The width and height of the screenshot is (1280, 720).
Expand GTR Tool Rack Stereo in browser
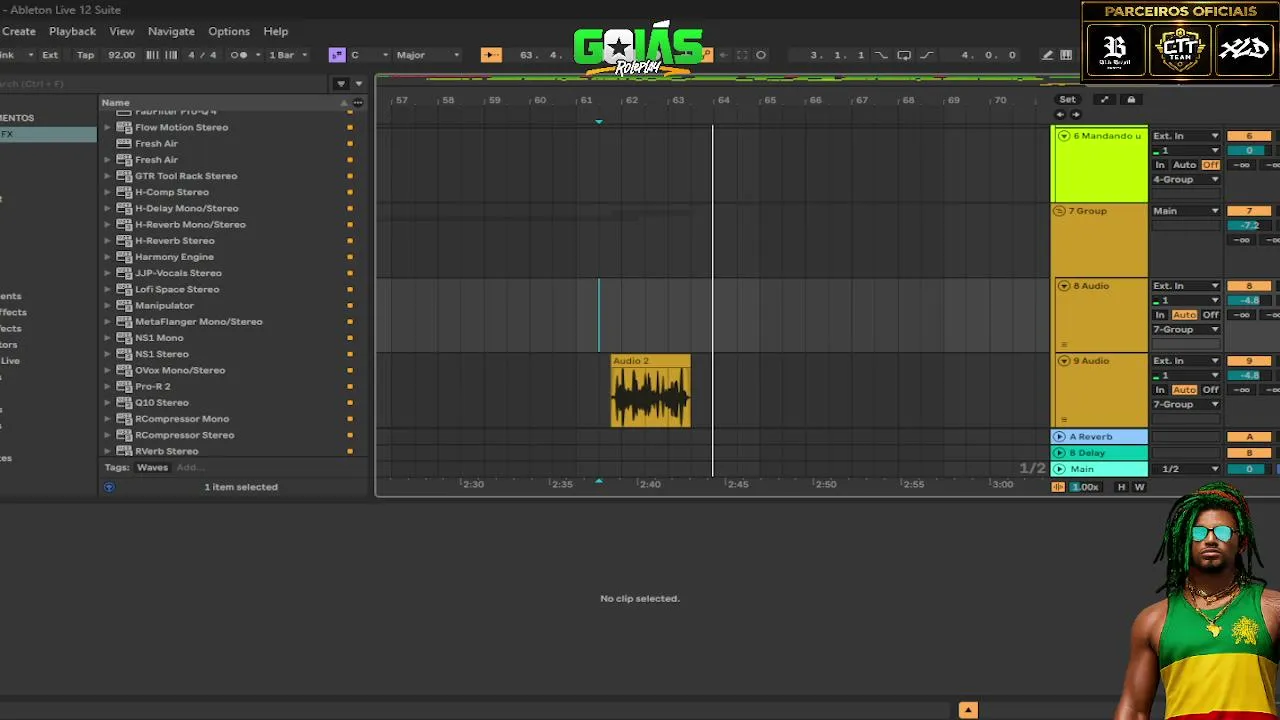tap(108, 176)
